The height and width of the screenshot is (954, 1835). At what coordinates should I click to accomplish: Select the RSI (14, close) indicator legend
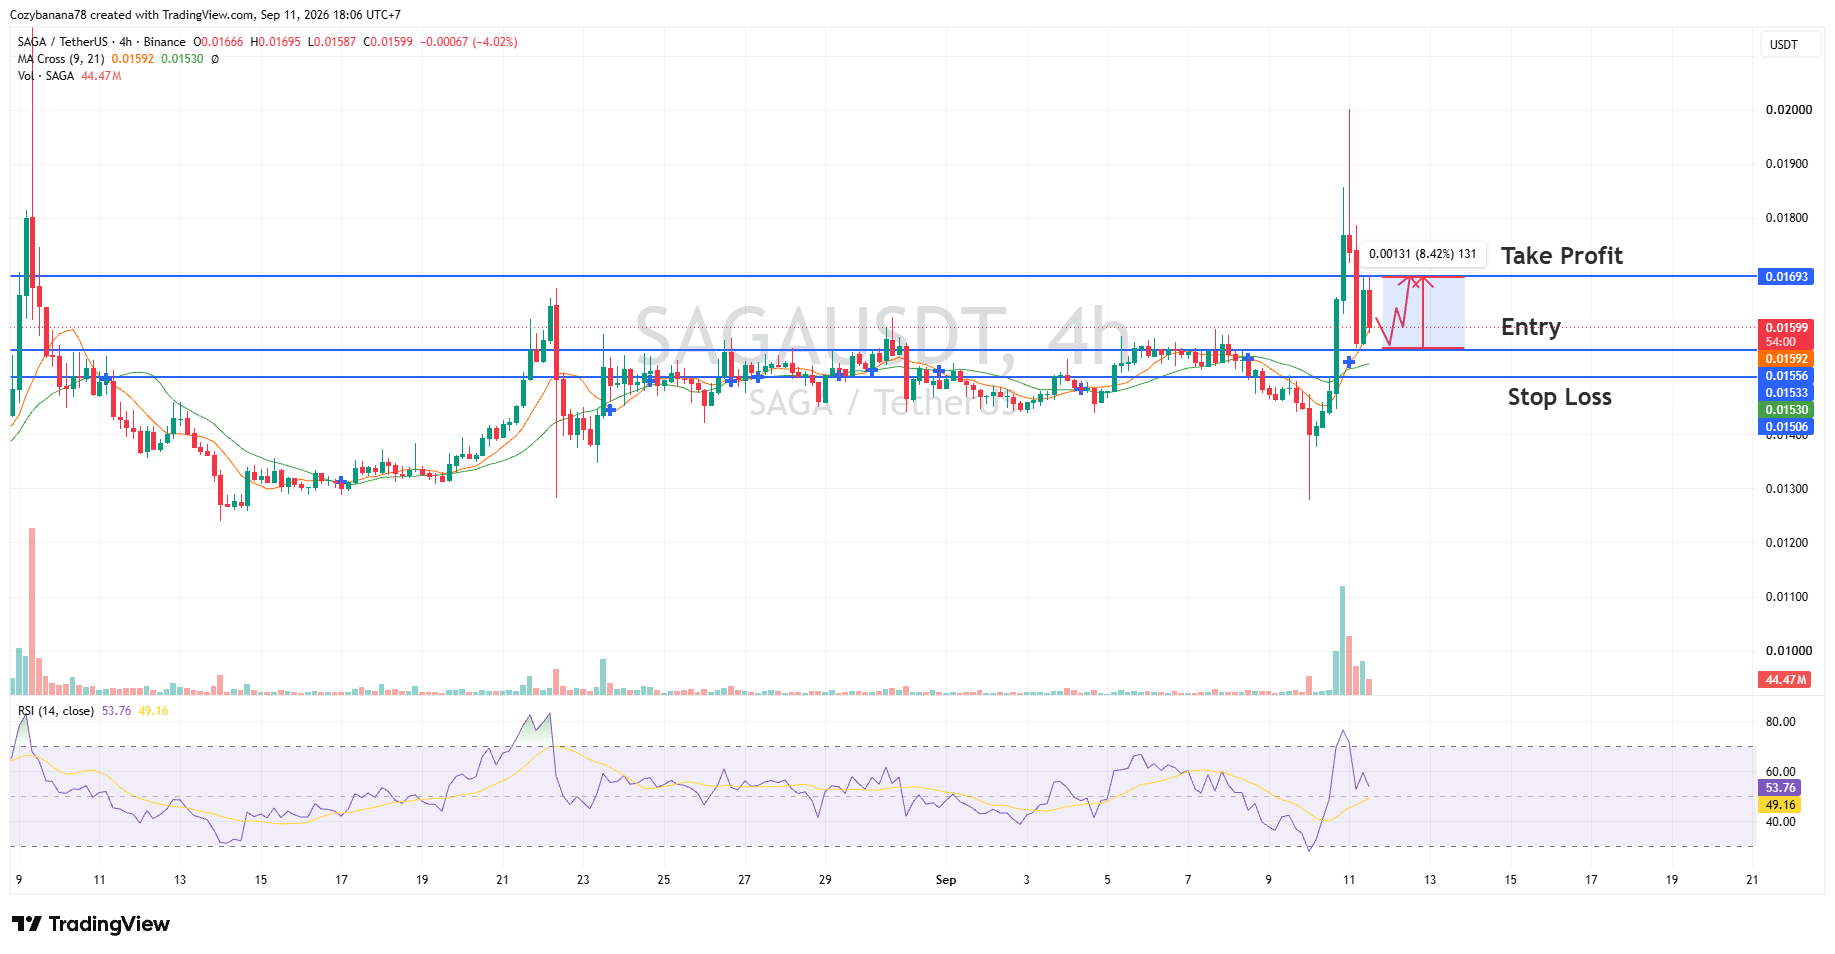[56, 711]
